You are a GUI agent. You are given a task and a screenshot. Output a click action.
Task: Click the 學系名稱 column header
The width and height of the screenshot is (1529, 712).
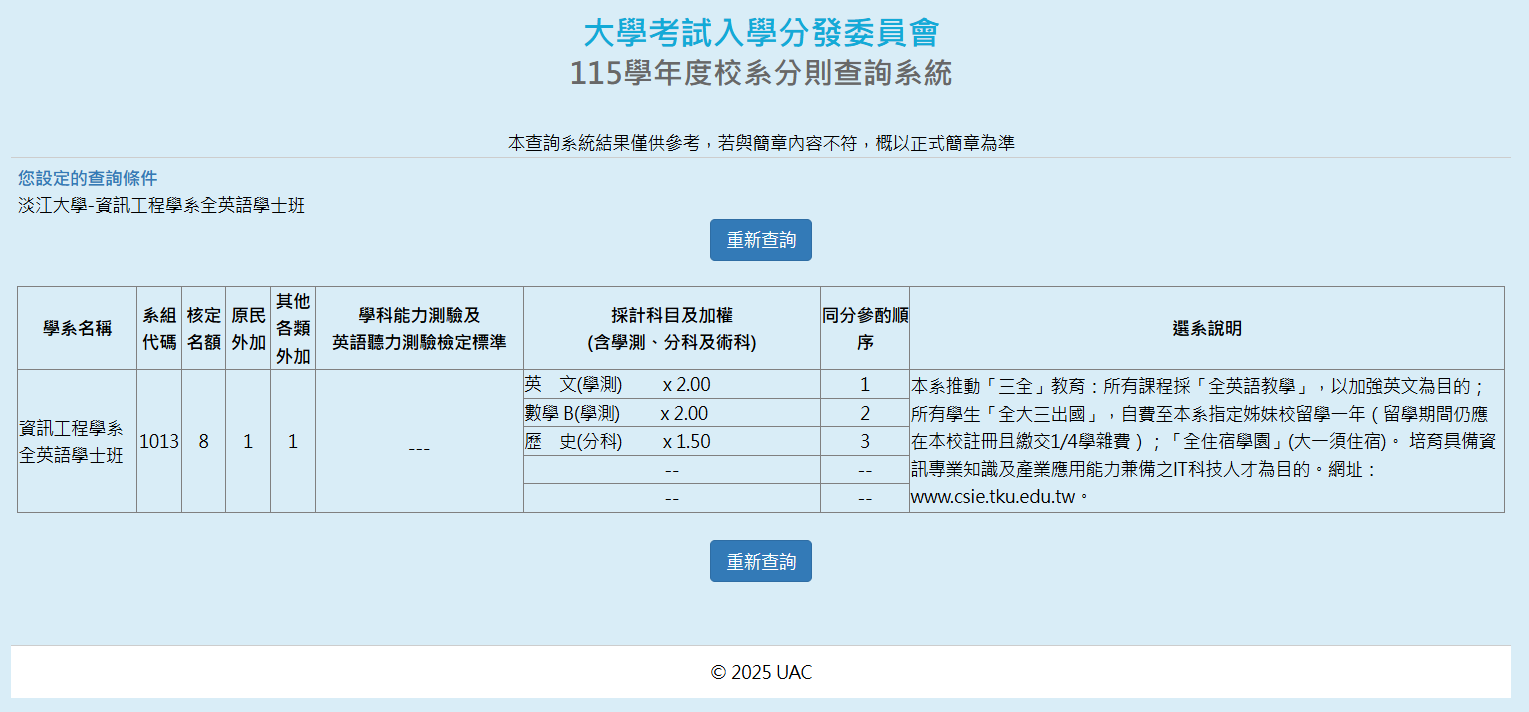coord(77,328)
